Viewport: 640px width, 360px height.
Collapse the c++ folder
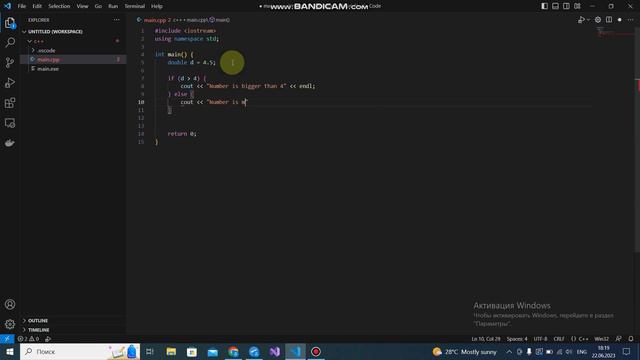(73, 41)
